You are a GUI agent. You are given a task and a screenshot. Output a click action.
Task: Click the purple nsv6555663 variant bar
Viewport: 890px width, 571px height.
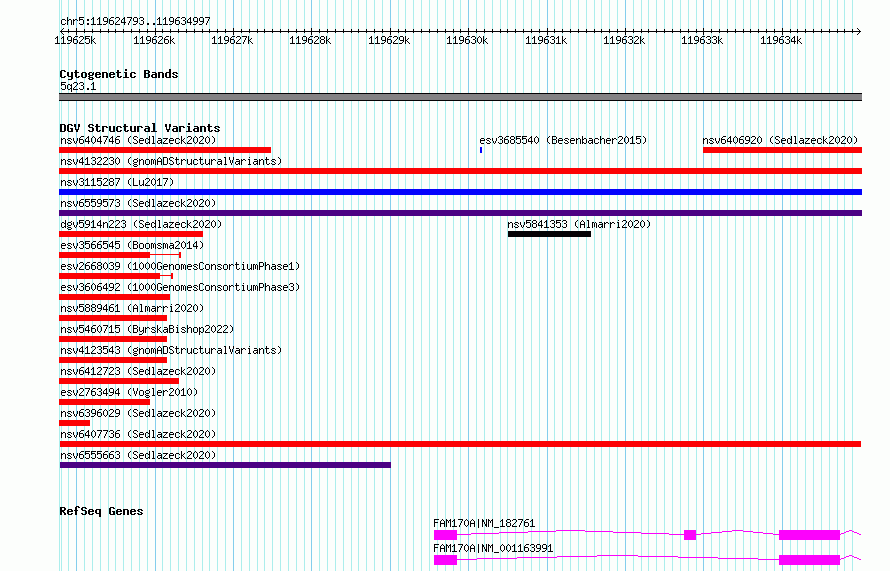[225, 465]
